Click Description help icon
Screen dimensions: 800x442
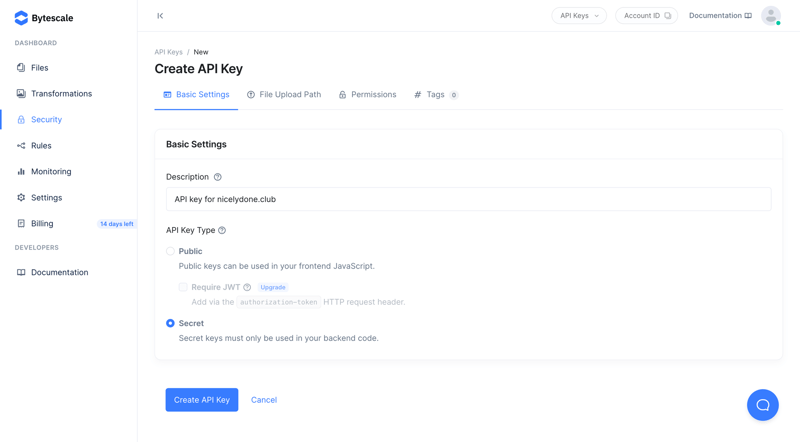click(x=217, y=177)
